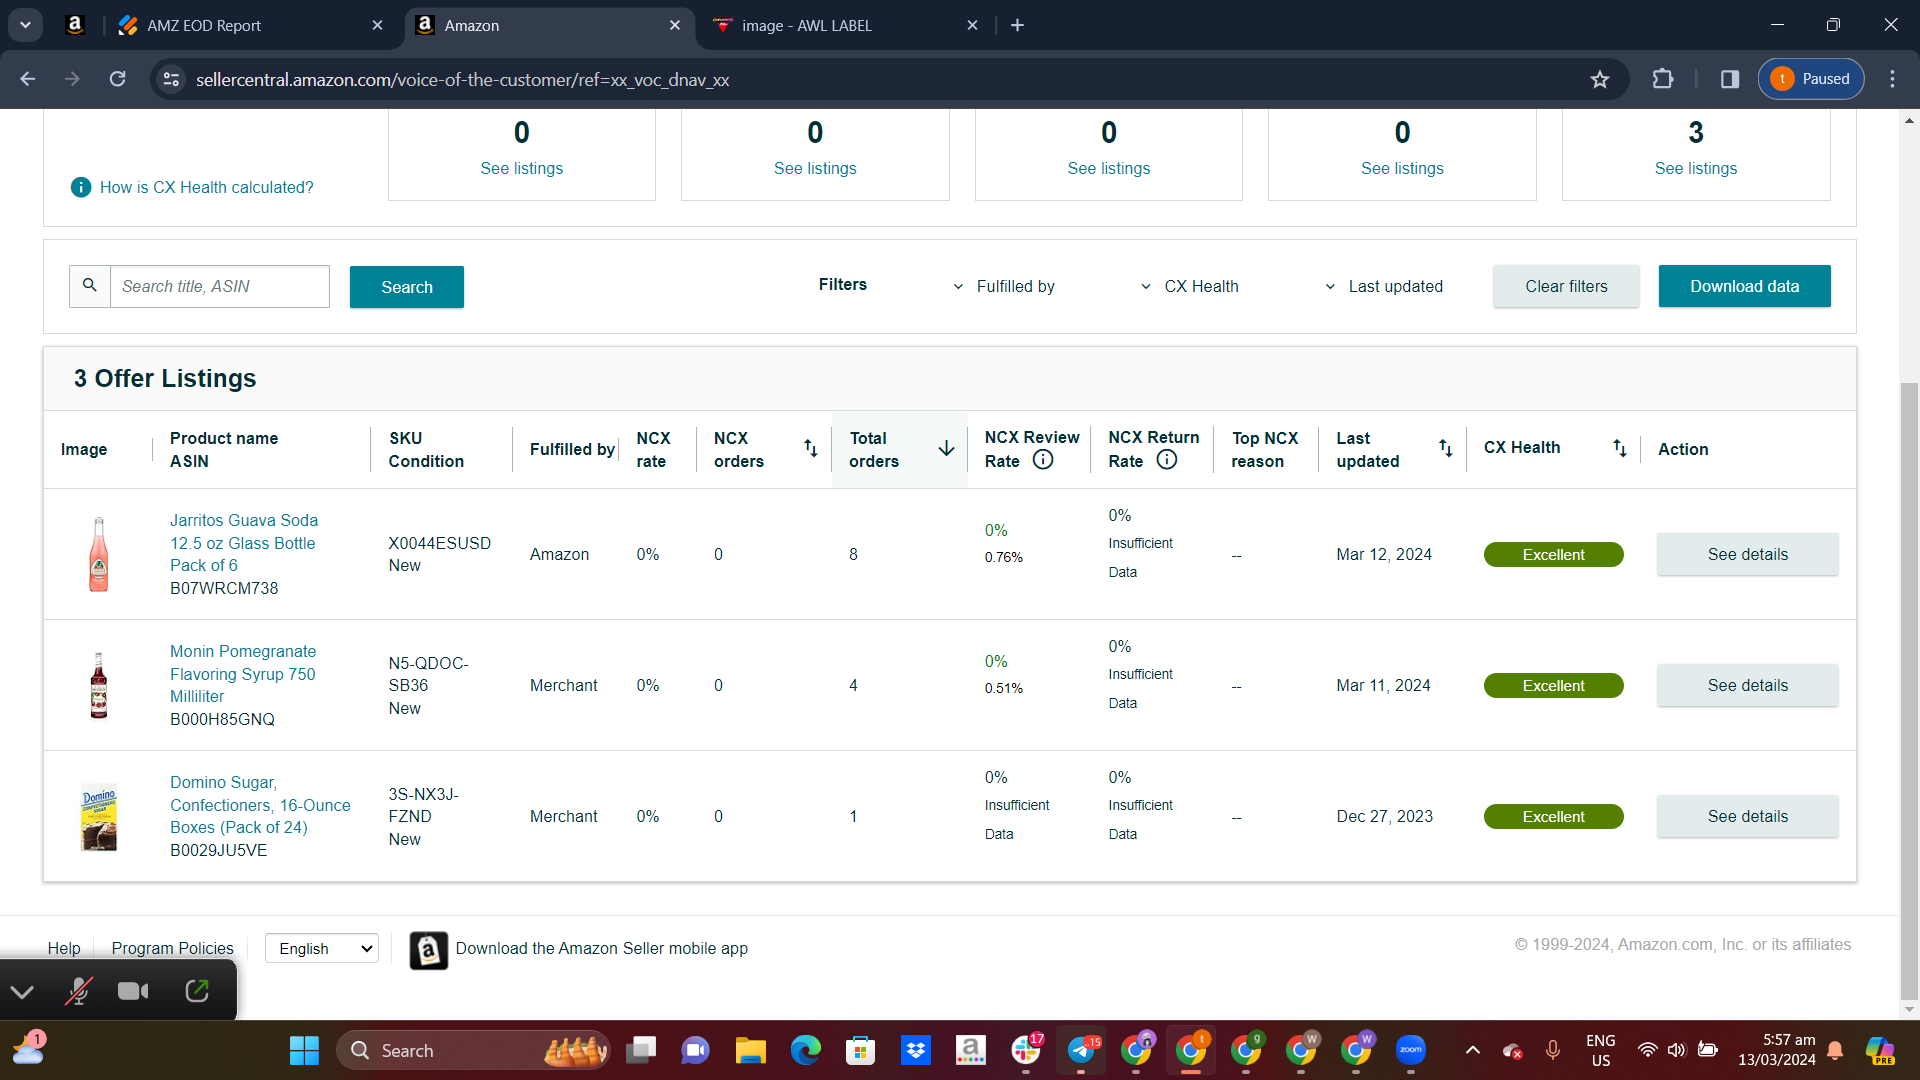This screenshot has height=1080, width=1920.
Task: Open the Help footer link
Action: (64, 948)
